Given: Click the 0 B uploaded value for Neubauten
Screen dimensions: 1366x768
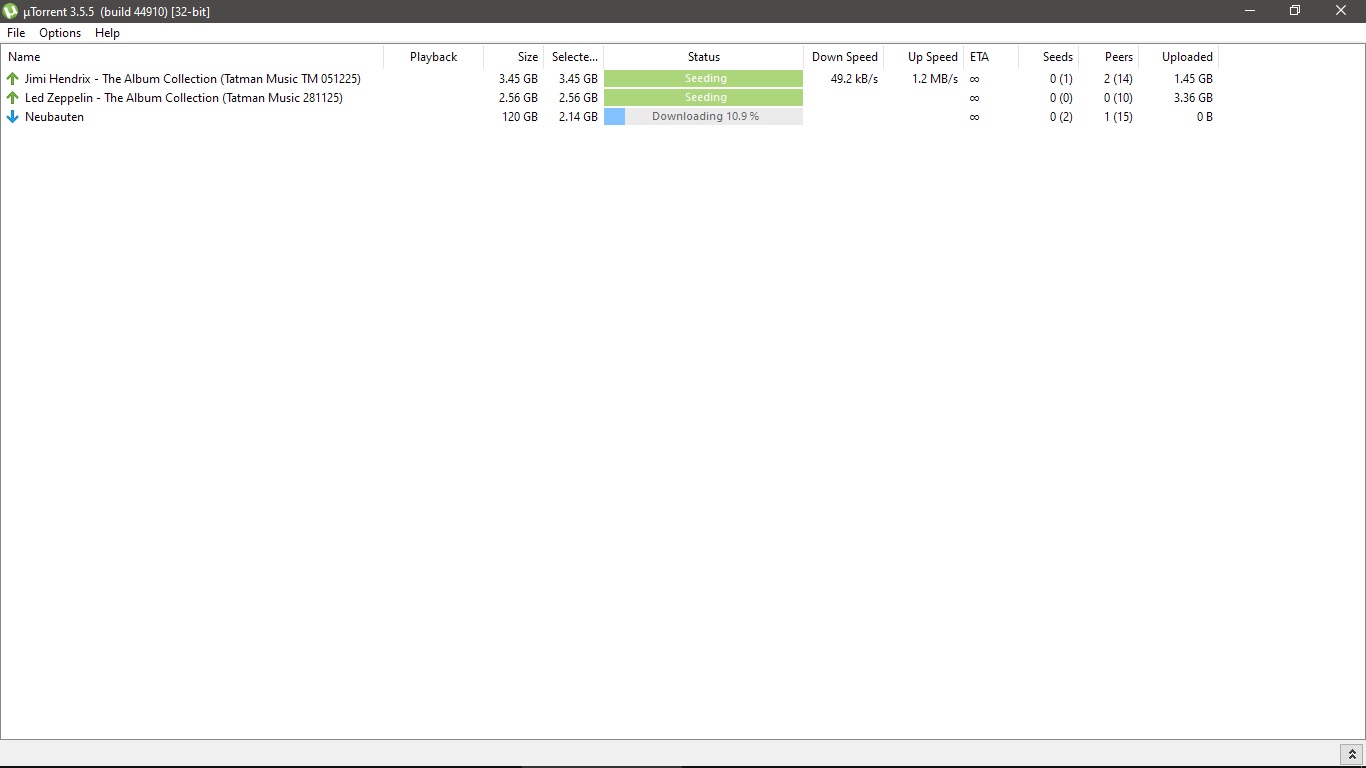Looking at the screenshot, I should tap(1204, 116).
